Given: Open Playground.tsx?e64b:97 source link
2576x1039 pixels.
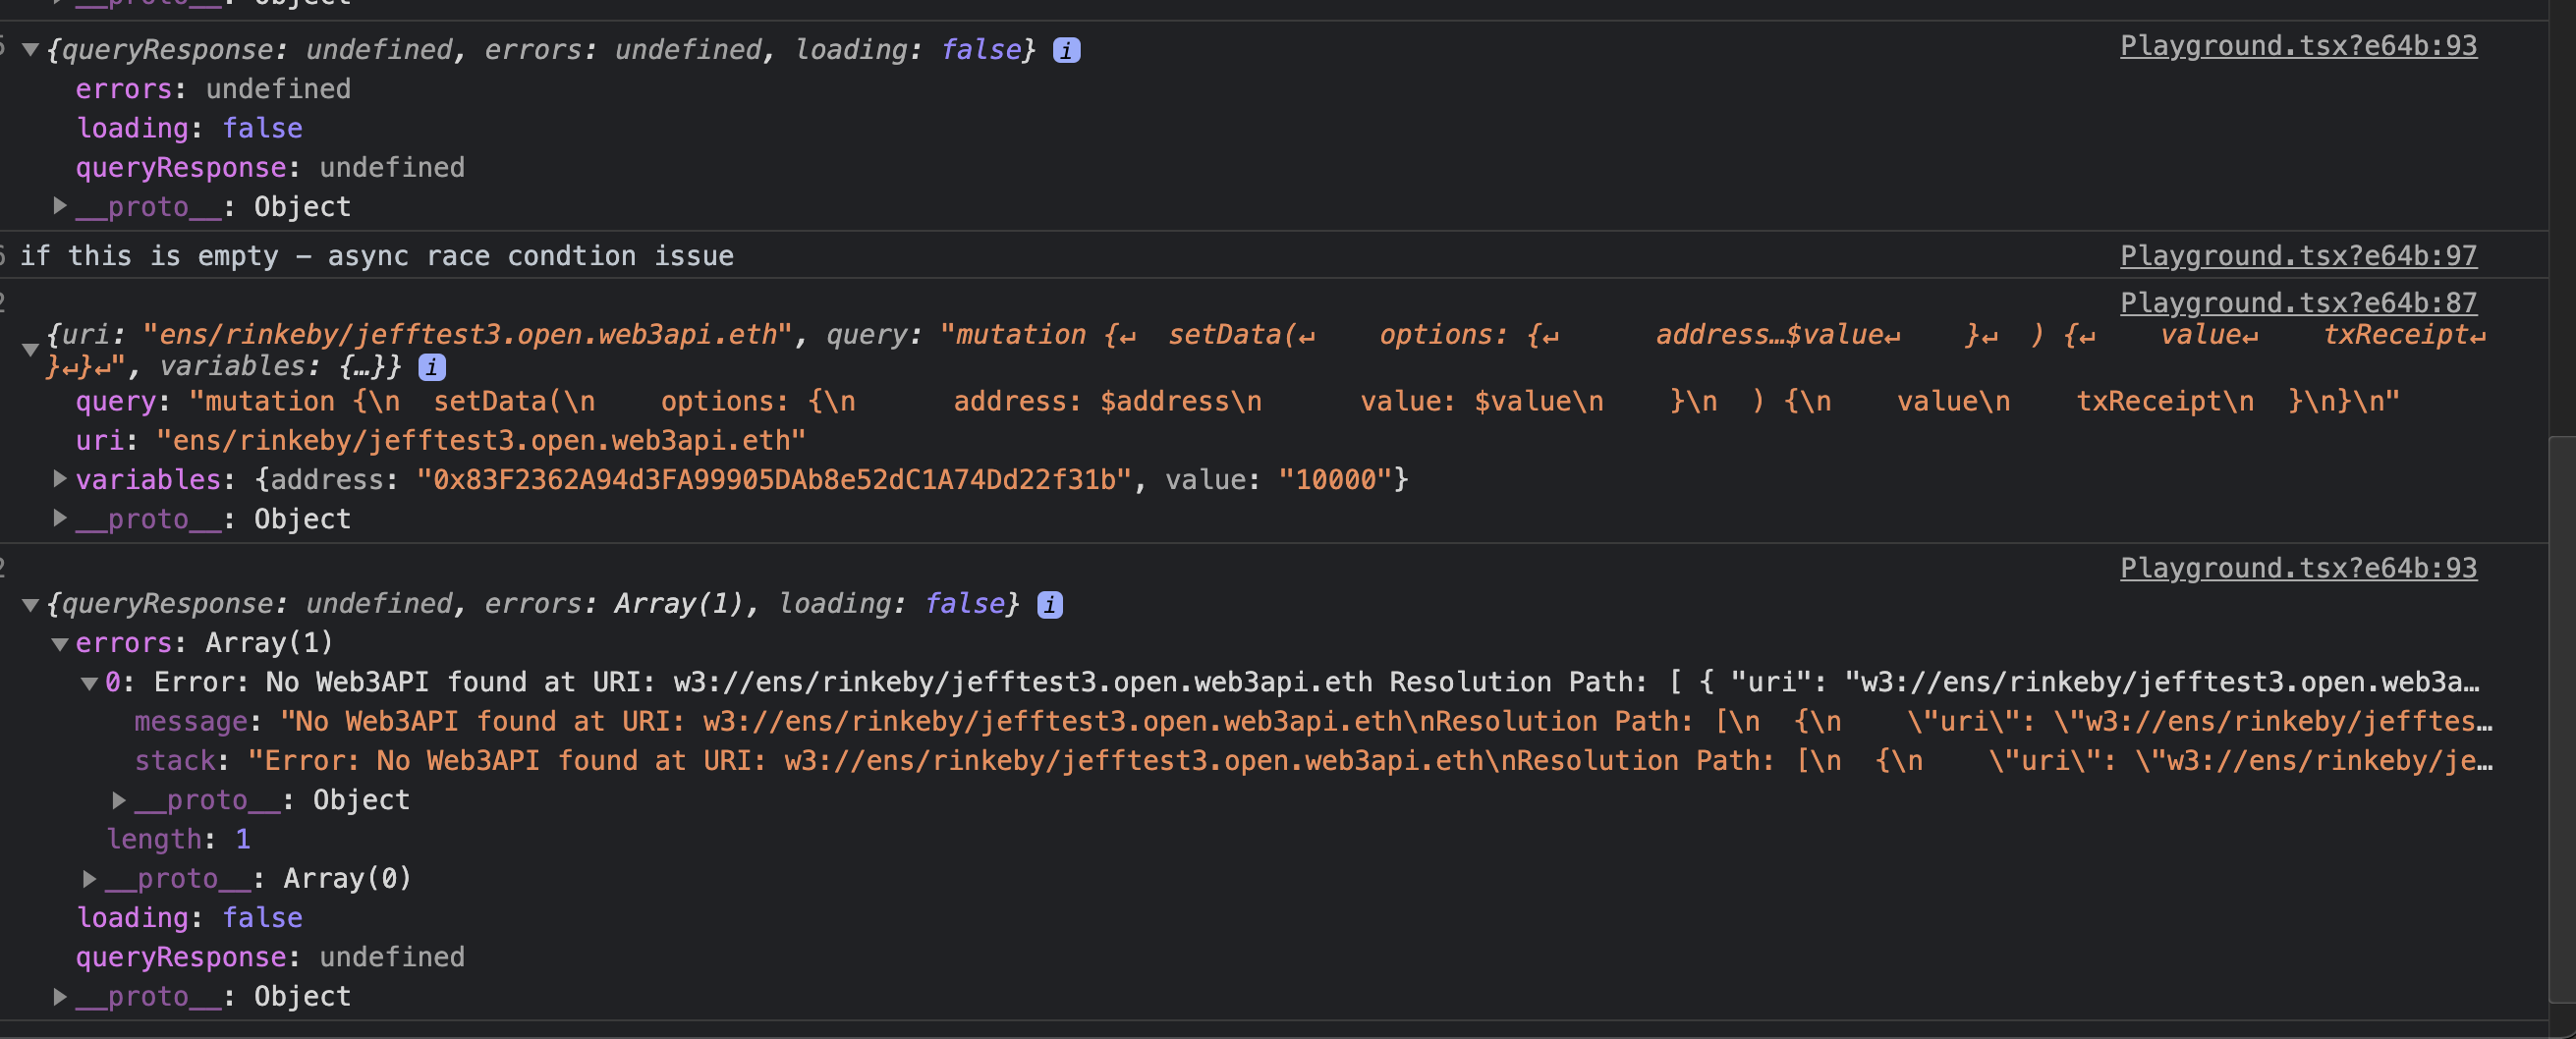Looking at the screenshot, I should coord(2298,256).
